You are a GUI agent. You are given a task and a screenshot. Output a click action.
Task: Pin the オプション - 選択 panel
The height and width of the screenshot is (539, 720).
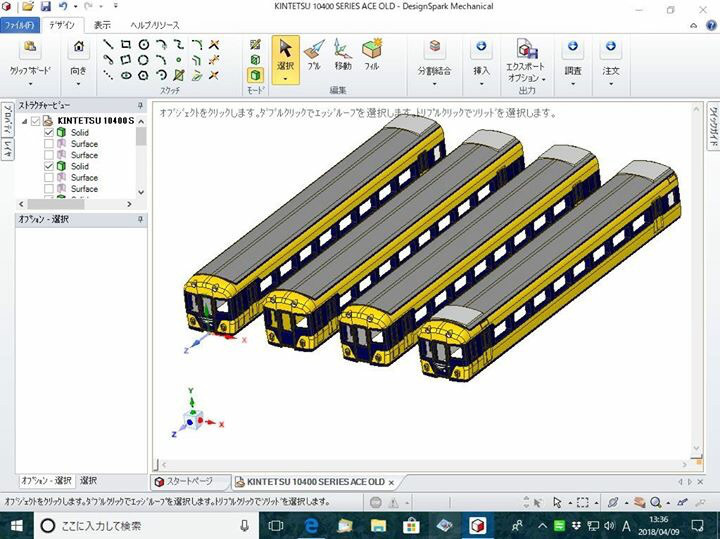pos(140,220)
